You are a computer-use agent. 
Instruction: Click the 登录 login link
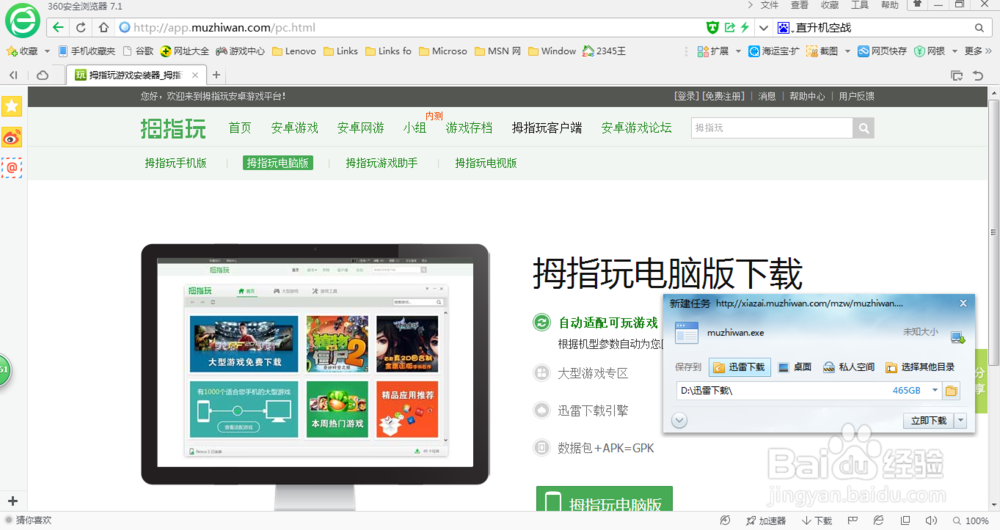pyautogui.click(x=686, y=96)
